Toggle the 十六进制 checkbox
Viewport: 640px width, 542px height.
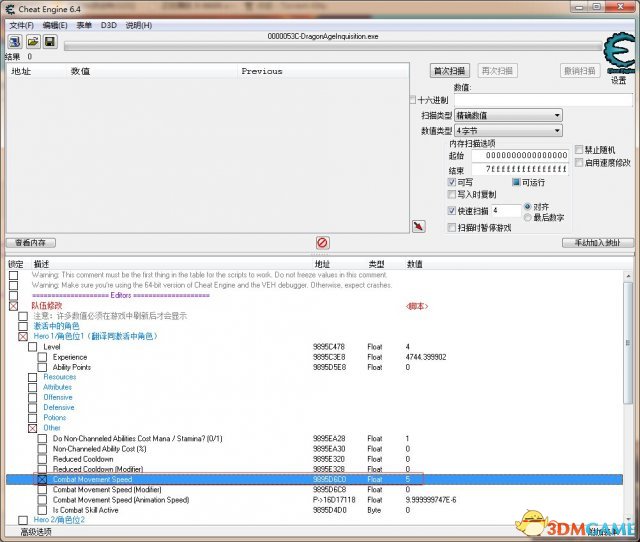point(413,100)
